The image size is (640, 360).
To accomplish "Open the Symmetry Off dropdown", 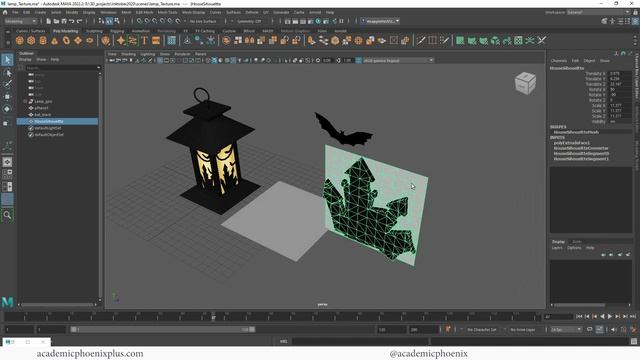I will 248,21.
